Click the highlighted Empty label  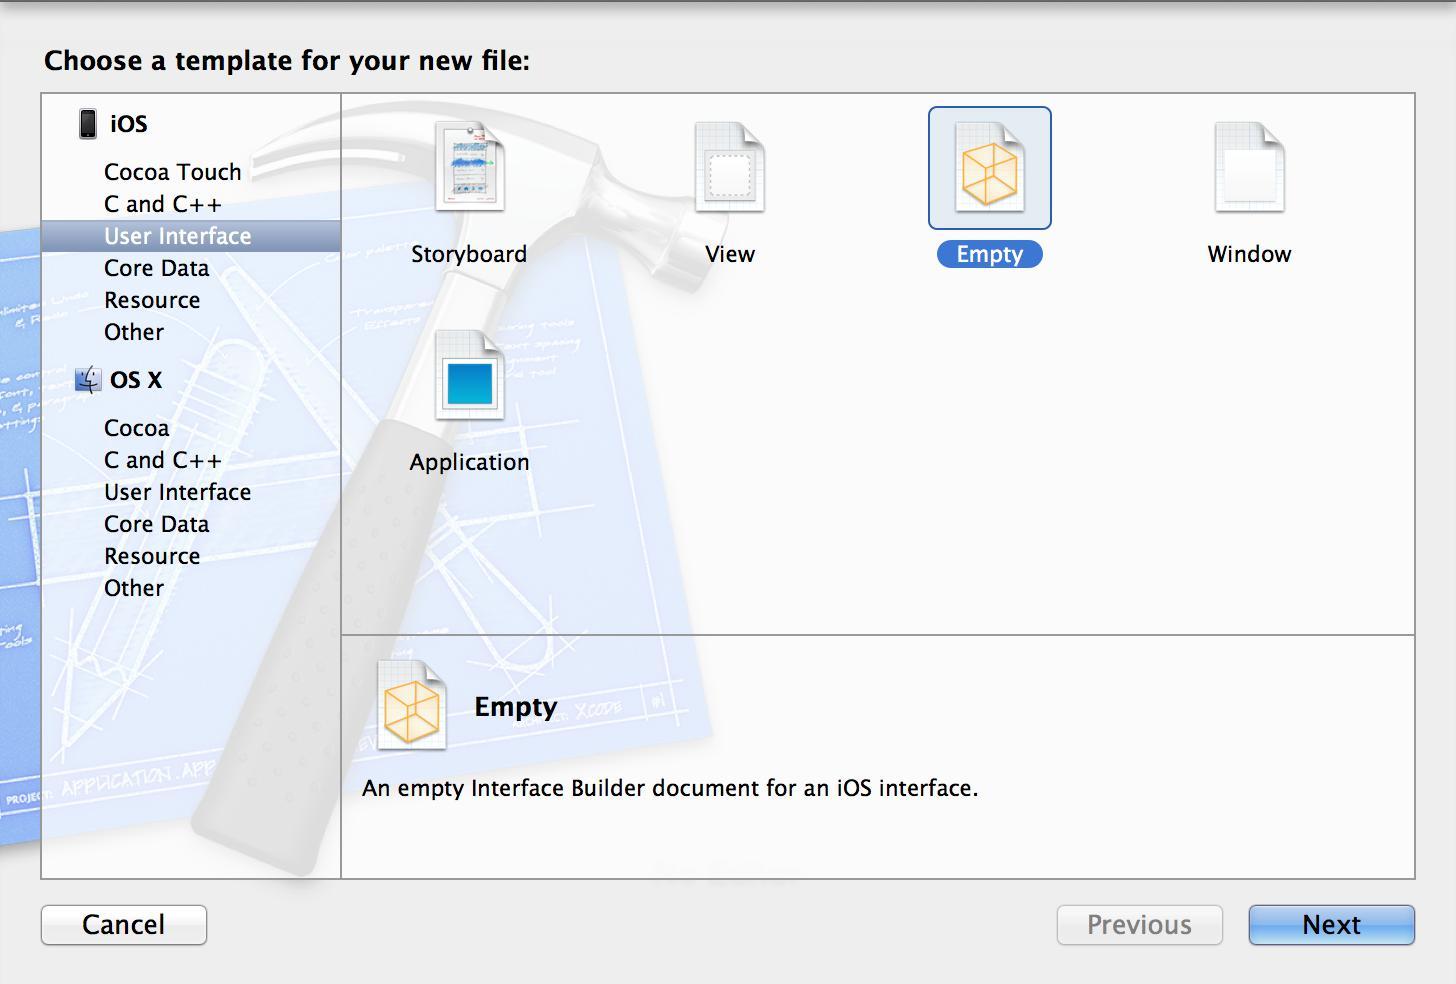990,254
